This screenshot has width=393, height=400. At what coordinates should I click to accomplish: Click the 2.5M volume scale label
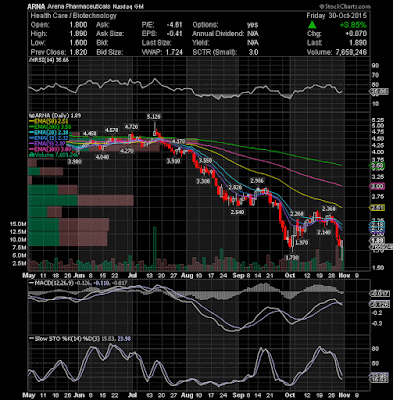19,263
